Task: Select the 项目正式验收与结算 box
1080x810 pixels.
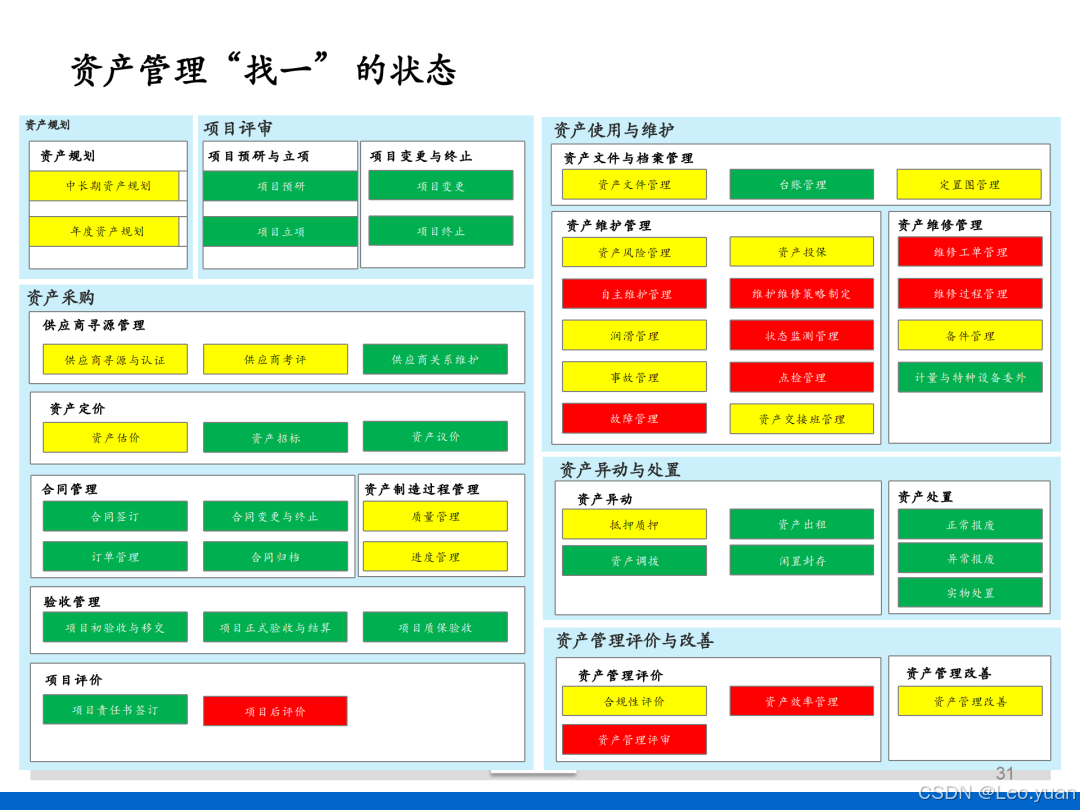Action: [276, 627]
